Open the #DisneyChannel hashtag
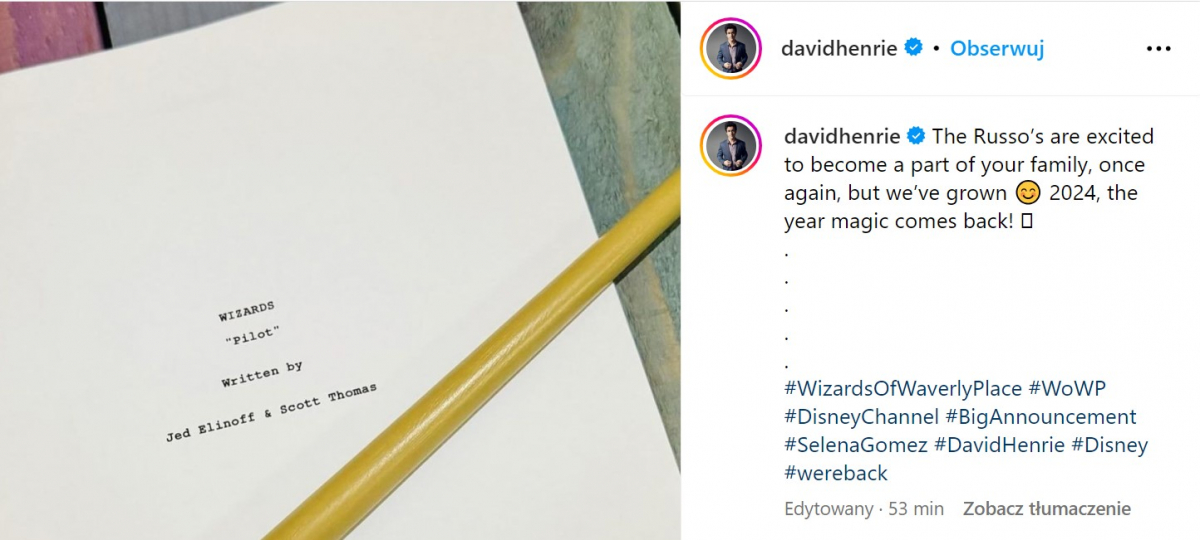 click(862, 417)
